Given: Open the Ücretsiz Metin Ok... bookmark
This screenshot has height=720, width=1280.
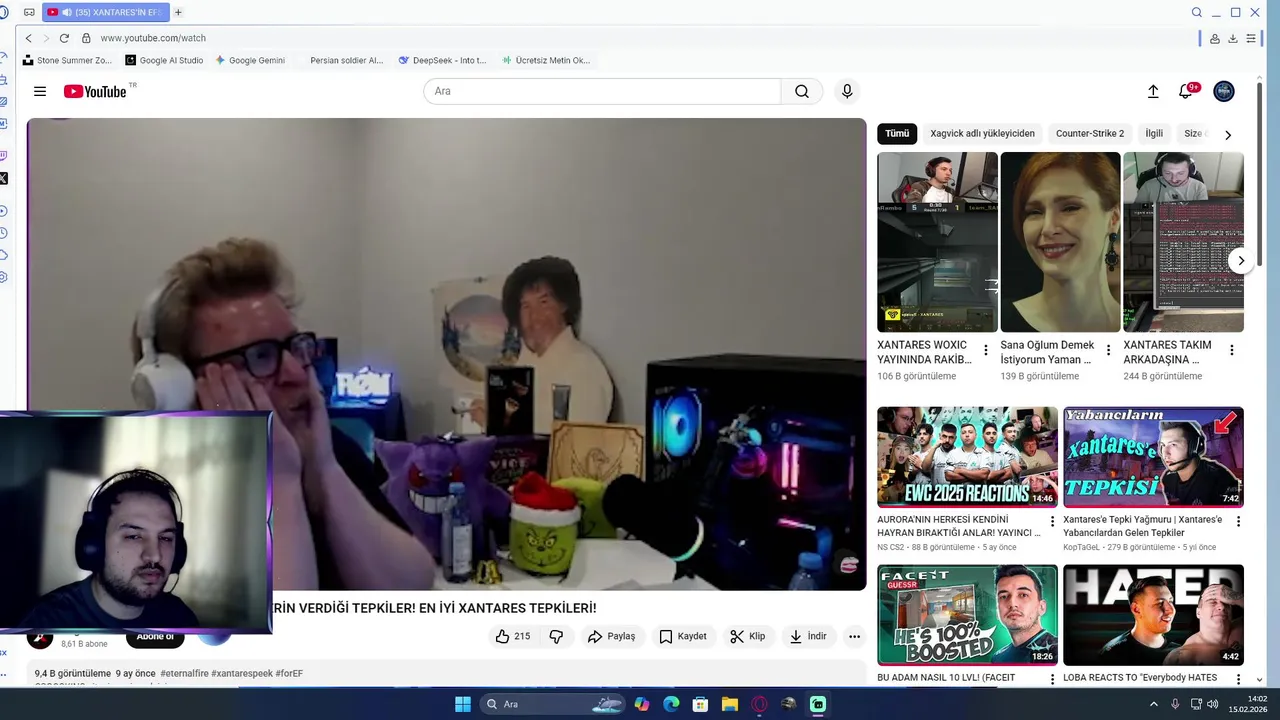Looking at the screenshot, I should (x=546, y=60).
